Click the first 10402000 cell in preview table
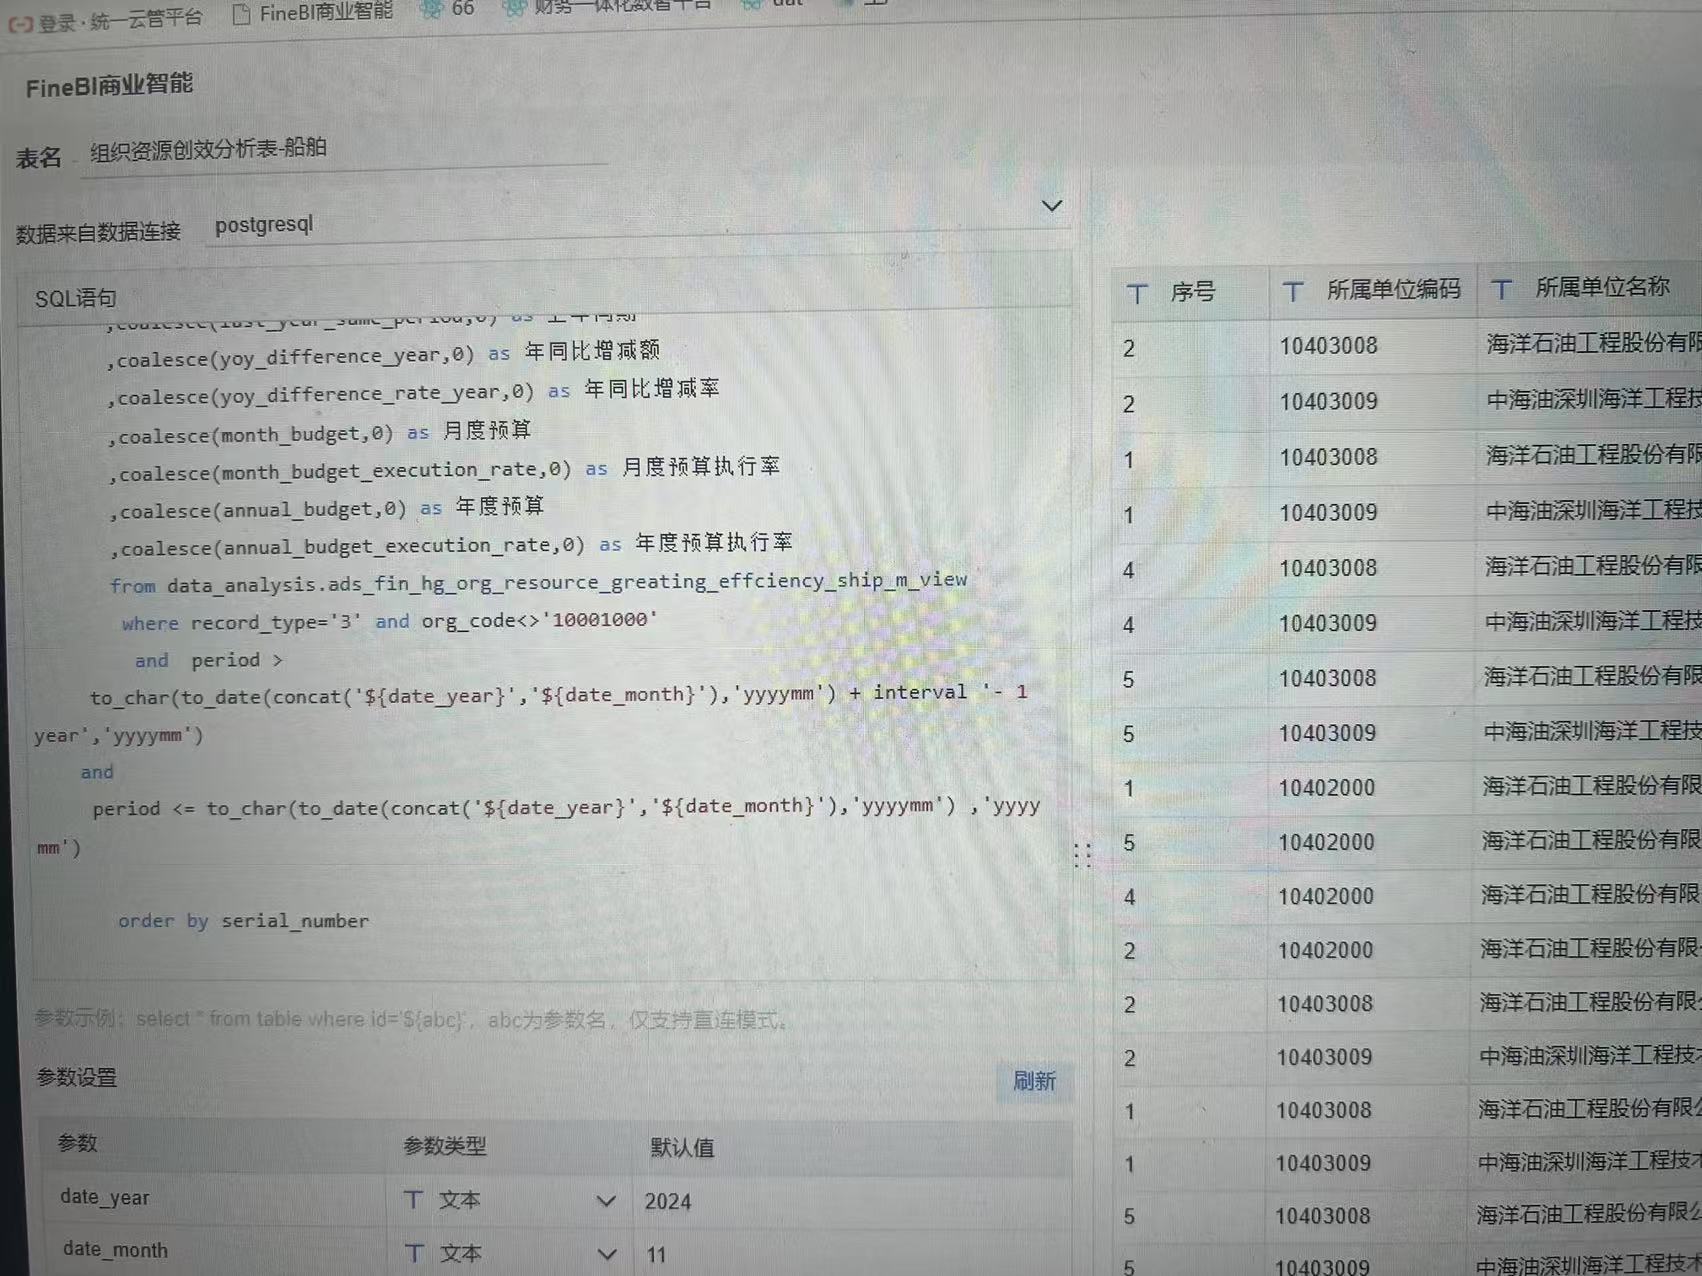Image resolution: width=1702 pixels, height=1276 pixels. tap(1326, 788)
